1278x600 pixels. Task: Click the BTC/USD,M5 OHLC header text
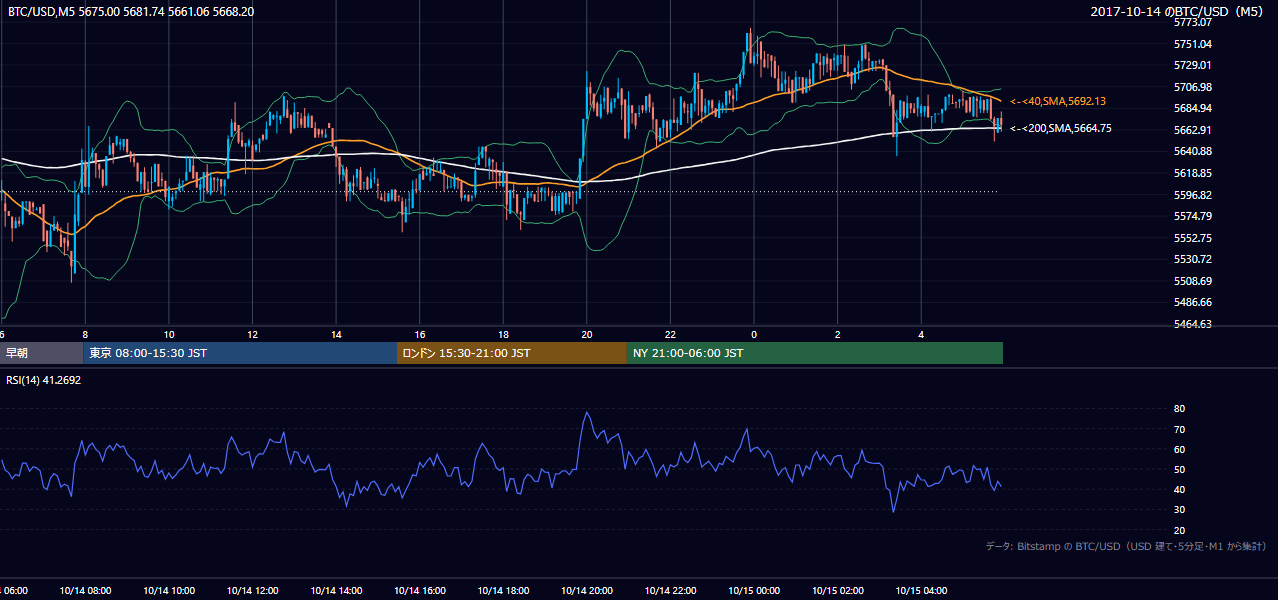click(x=131, y=12)
